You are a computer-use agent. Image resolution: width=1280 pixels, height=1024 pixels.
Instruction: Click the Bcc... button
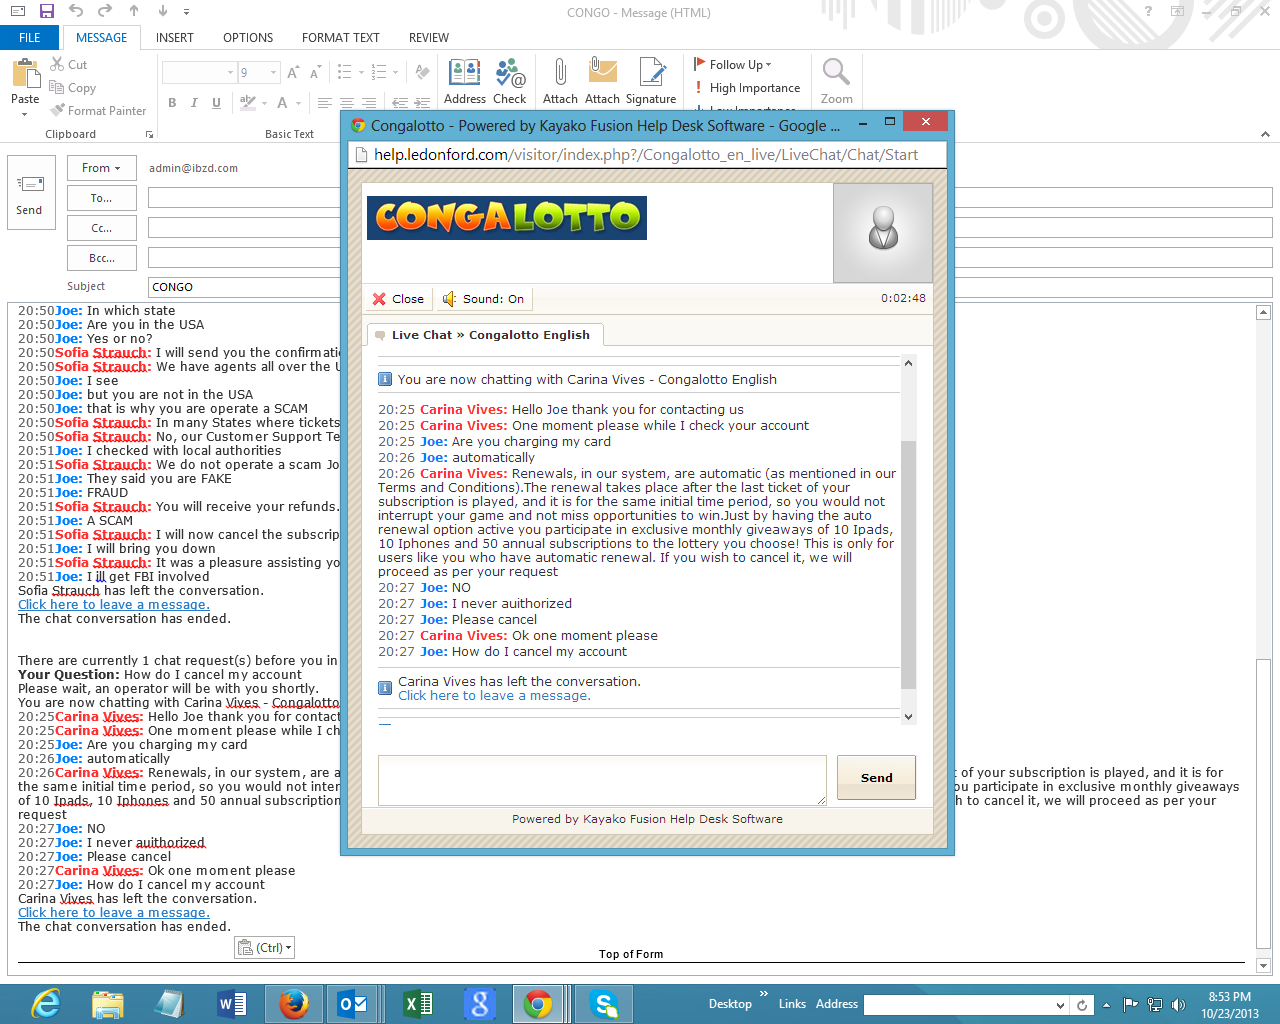(x=102, y=258)
